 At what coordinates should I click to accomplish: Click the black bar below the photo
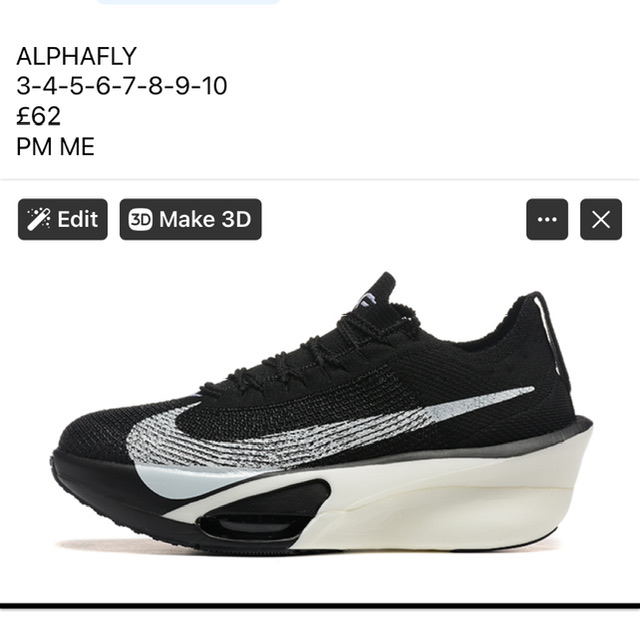click(320, 606)
